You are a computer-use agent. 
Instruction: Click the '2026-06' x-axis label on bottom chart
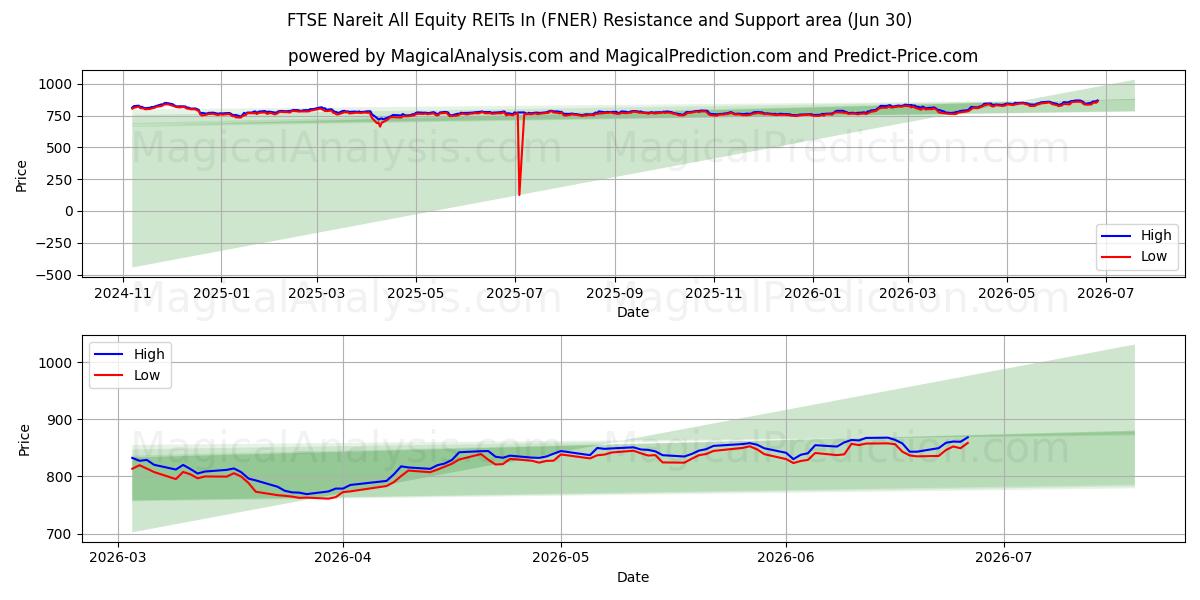(786, 560)
